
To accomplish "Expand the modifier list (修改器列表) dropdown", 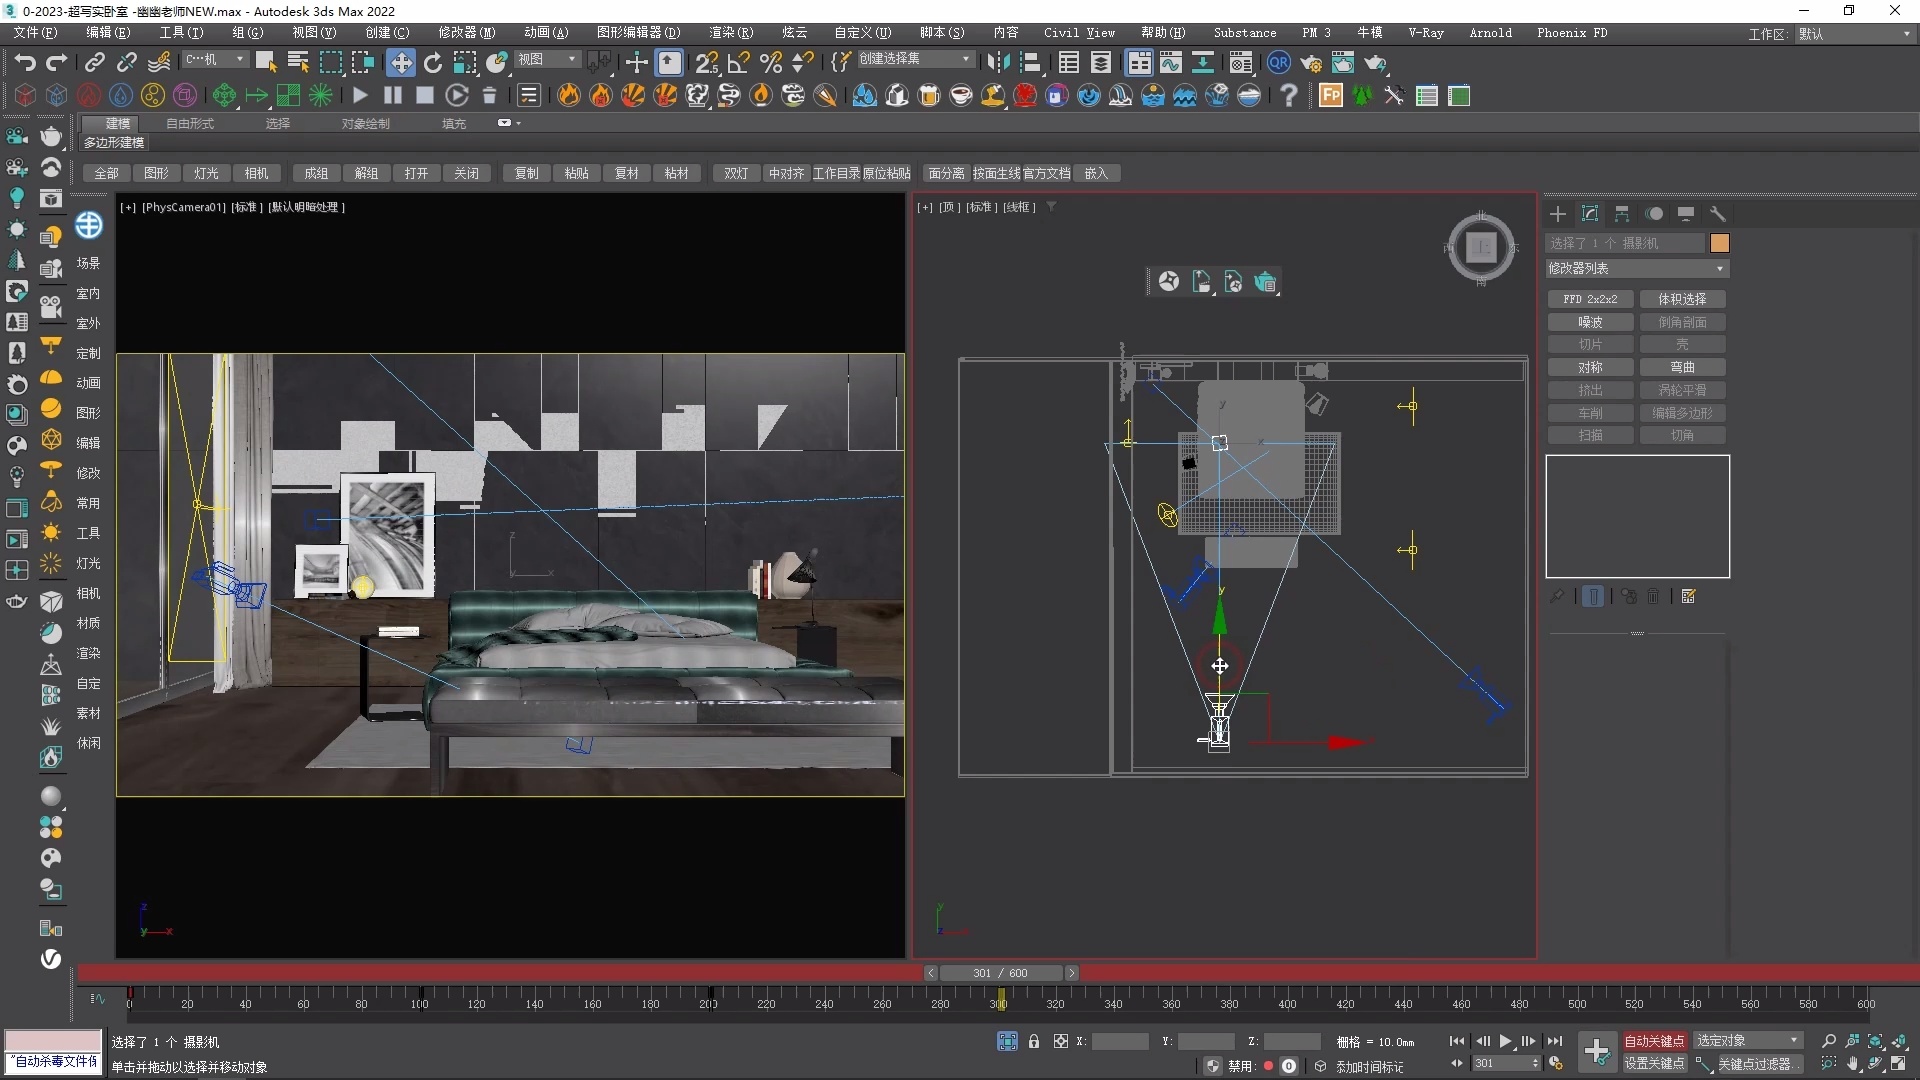I will pos(1637,268).
